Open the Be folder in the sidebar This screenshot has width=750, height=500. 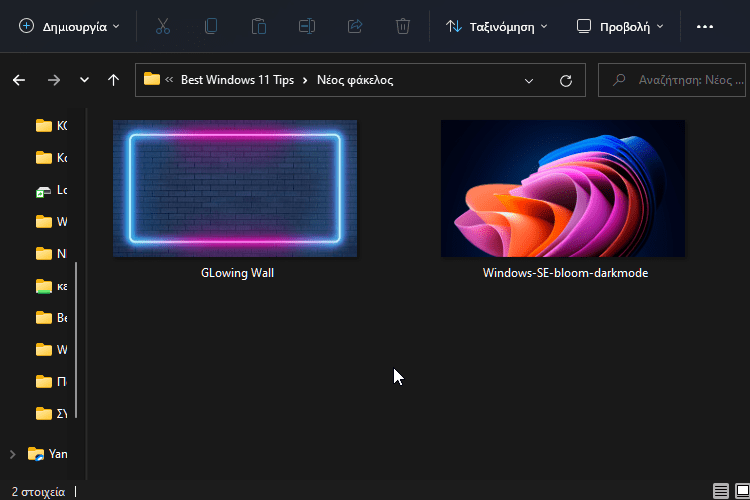[51, 318]
